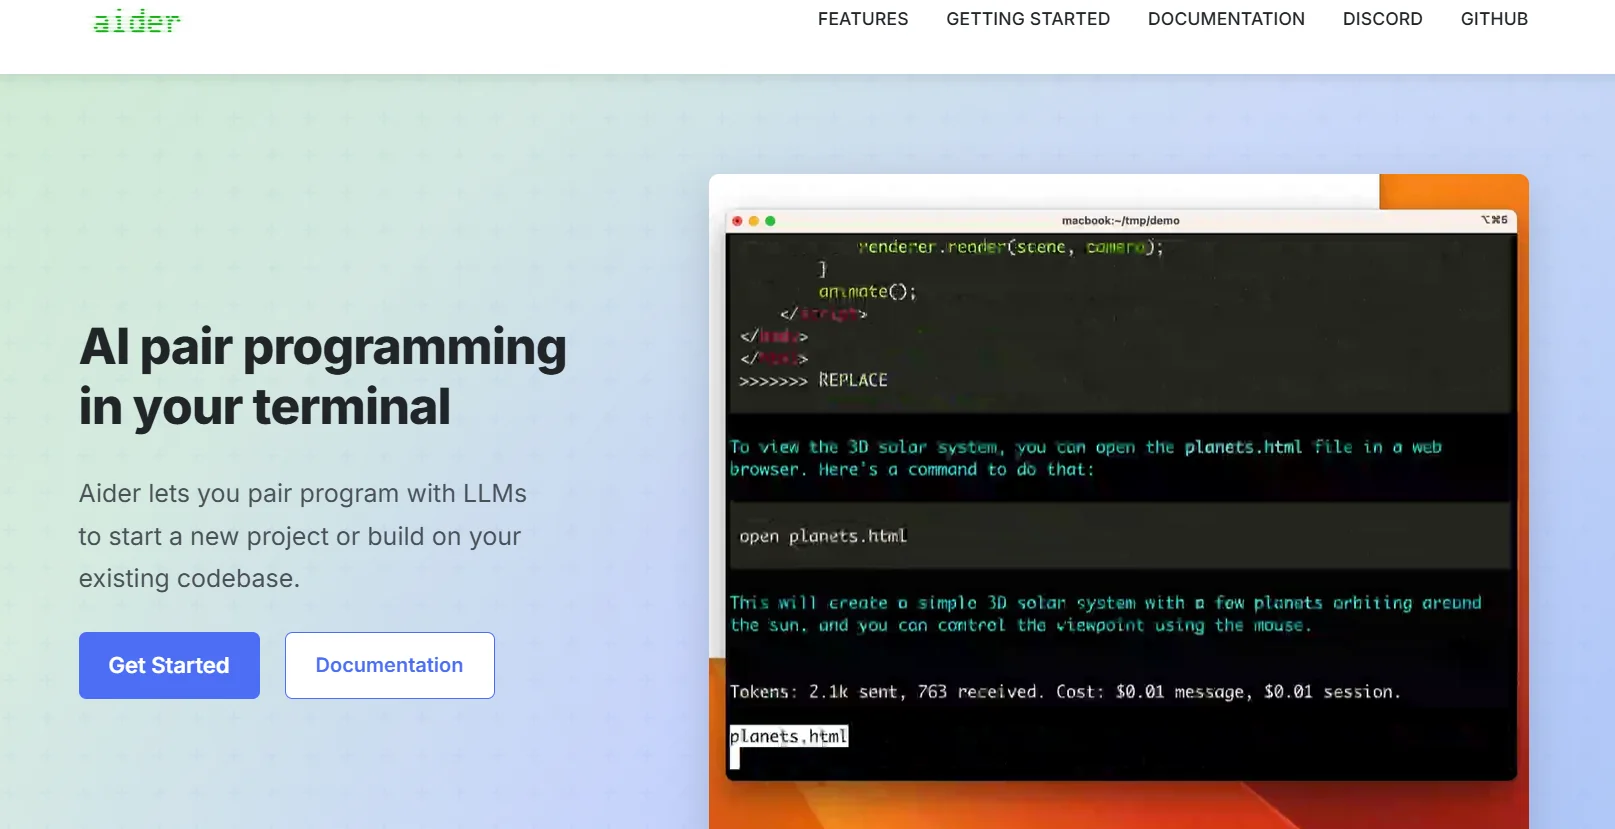
Task: Click the ⌥⌘5 shortcut indicator in terminal
Action: [x=1494, y=220]
